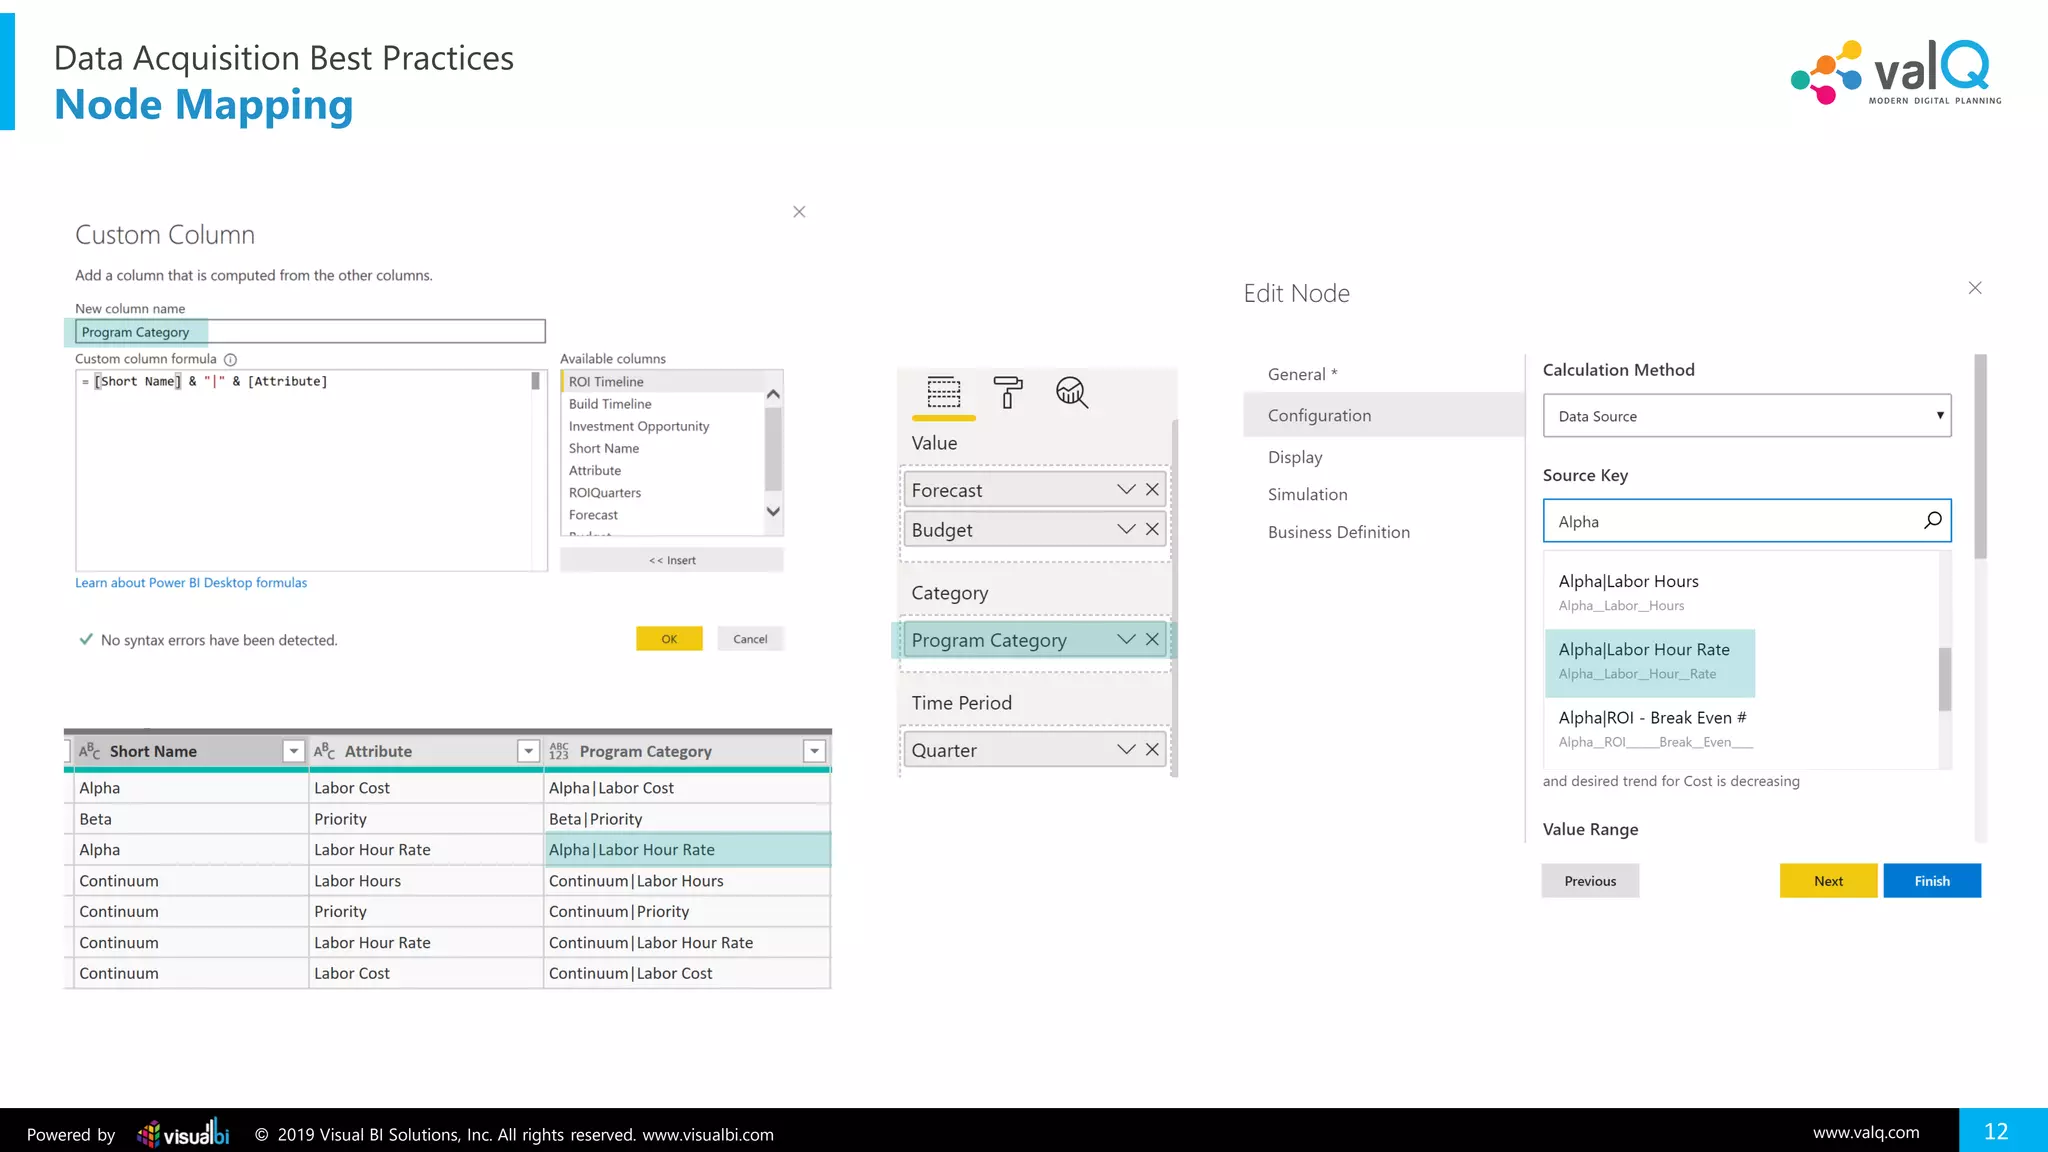Click the blue Finish button
This screenshot has width=2048, height=1152.
pos(1931,881)
